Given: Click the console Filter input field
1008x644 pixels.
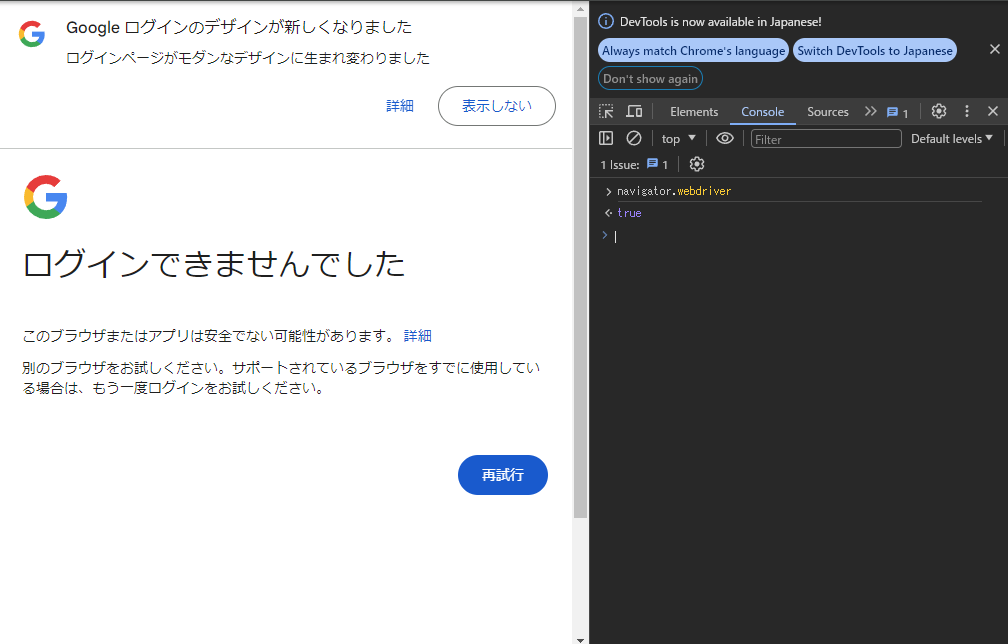Looking at the screenshot, I should tap(825, 139).
